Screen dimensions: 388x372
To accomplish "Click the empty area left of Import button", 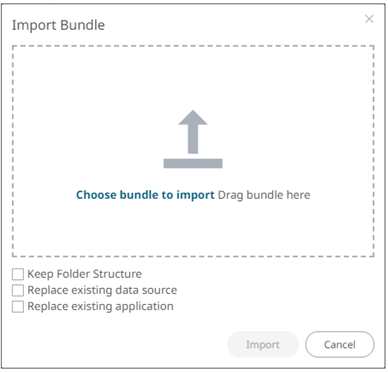I will (x=119, y=344).
